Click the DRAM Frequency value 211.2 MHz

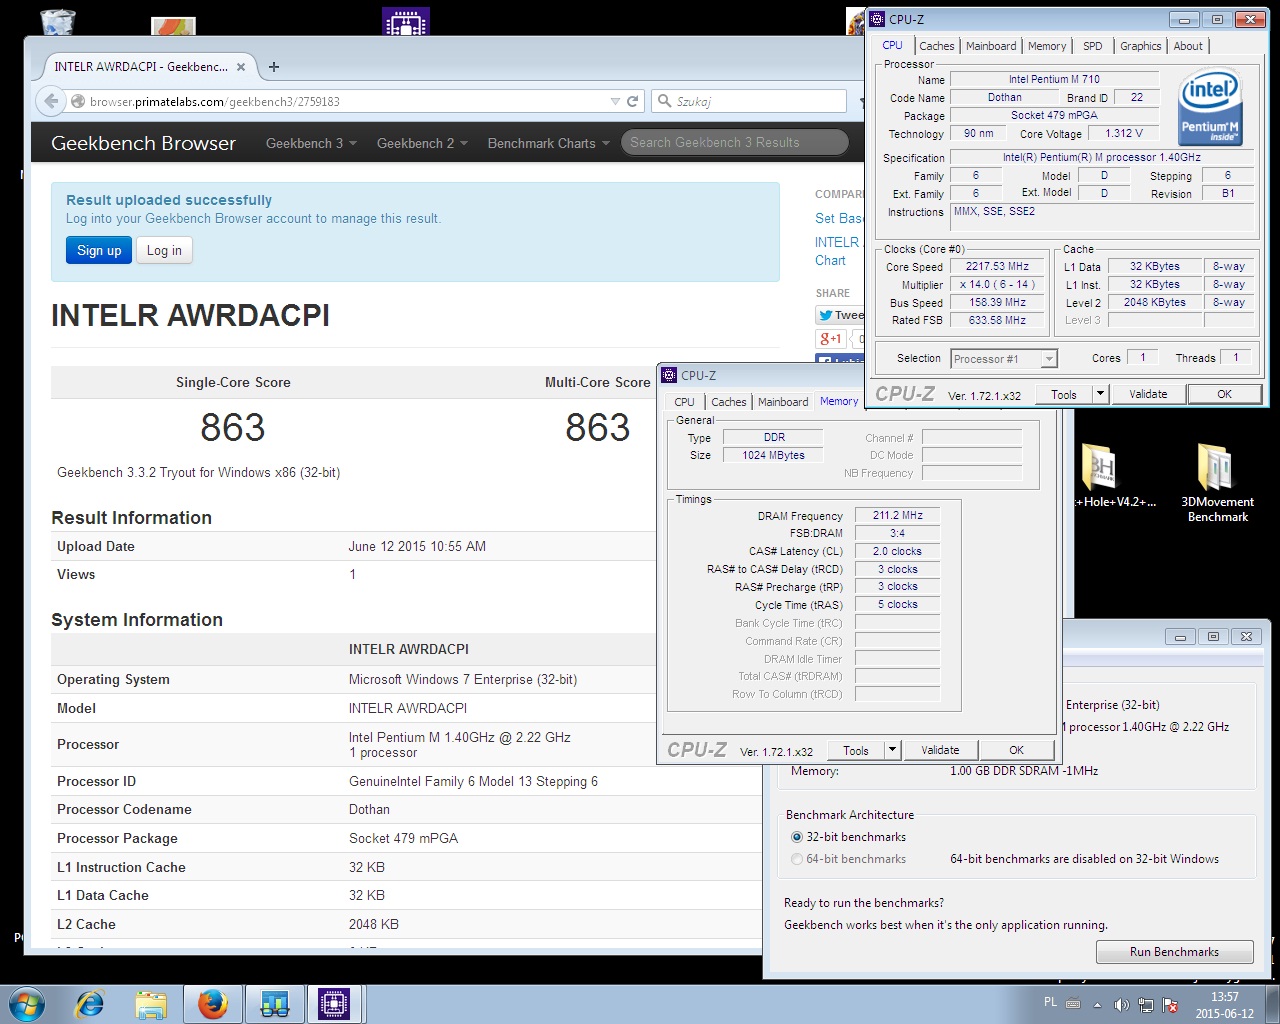click(x=897, y=516)
